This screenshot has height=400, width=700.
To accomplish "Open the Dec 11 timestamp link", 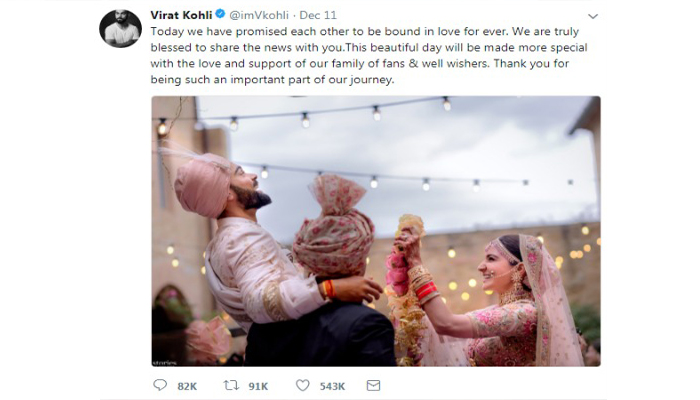I will pyautogui.click(x=318, y=15).
